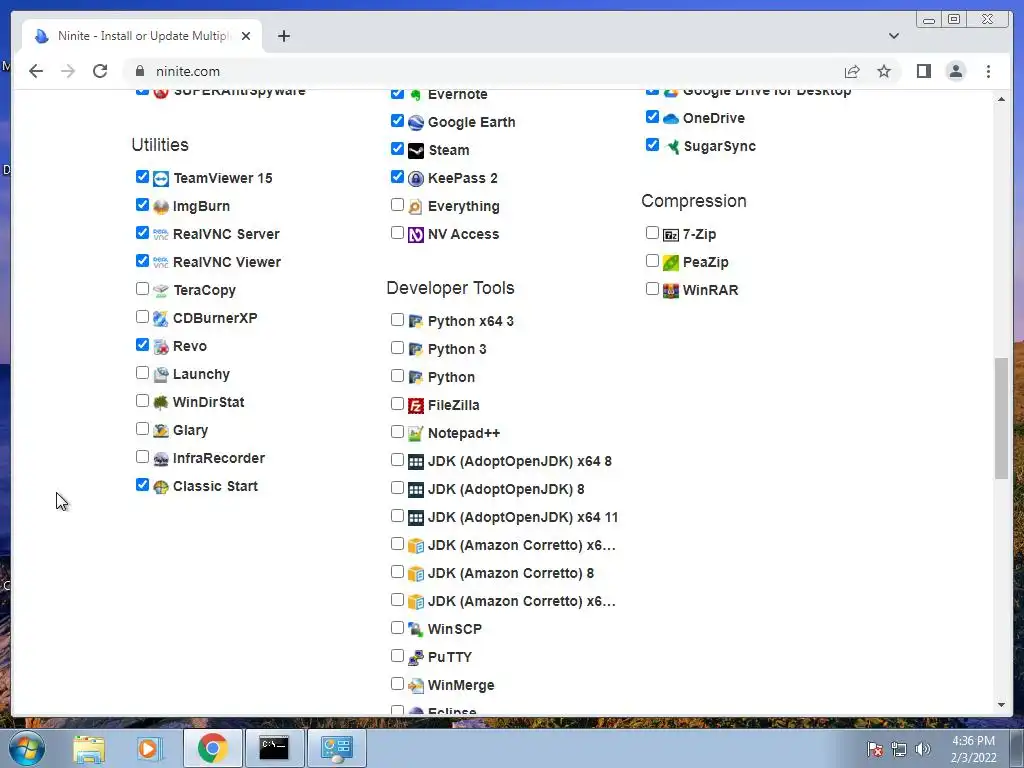Click the scrollbar down arrow

point(1001,705)
